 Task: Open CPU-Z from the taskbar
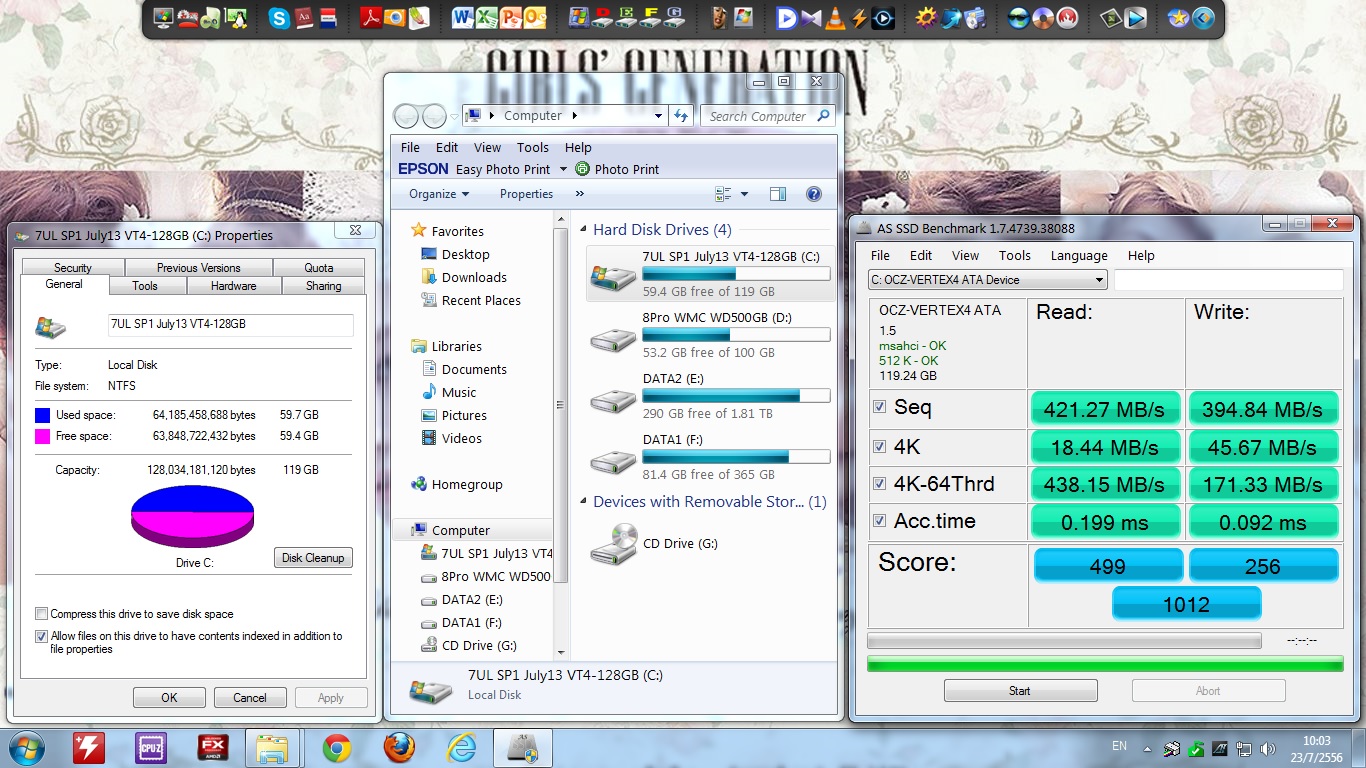point(151,748)
